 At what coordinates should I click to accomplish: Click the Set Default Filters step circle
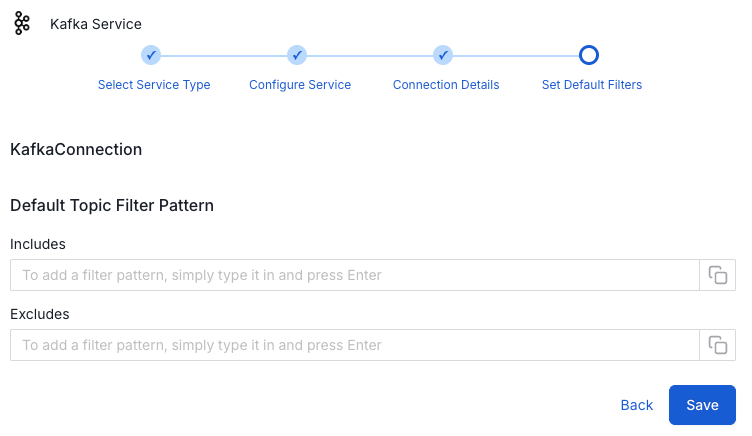point(589,55)
